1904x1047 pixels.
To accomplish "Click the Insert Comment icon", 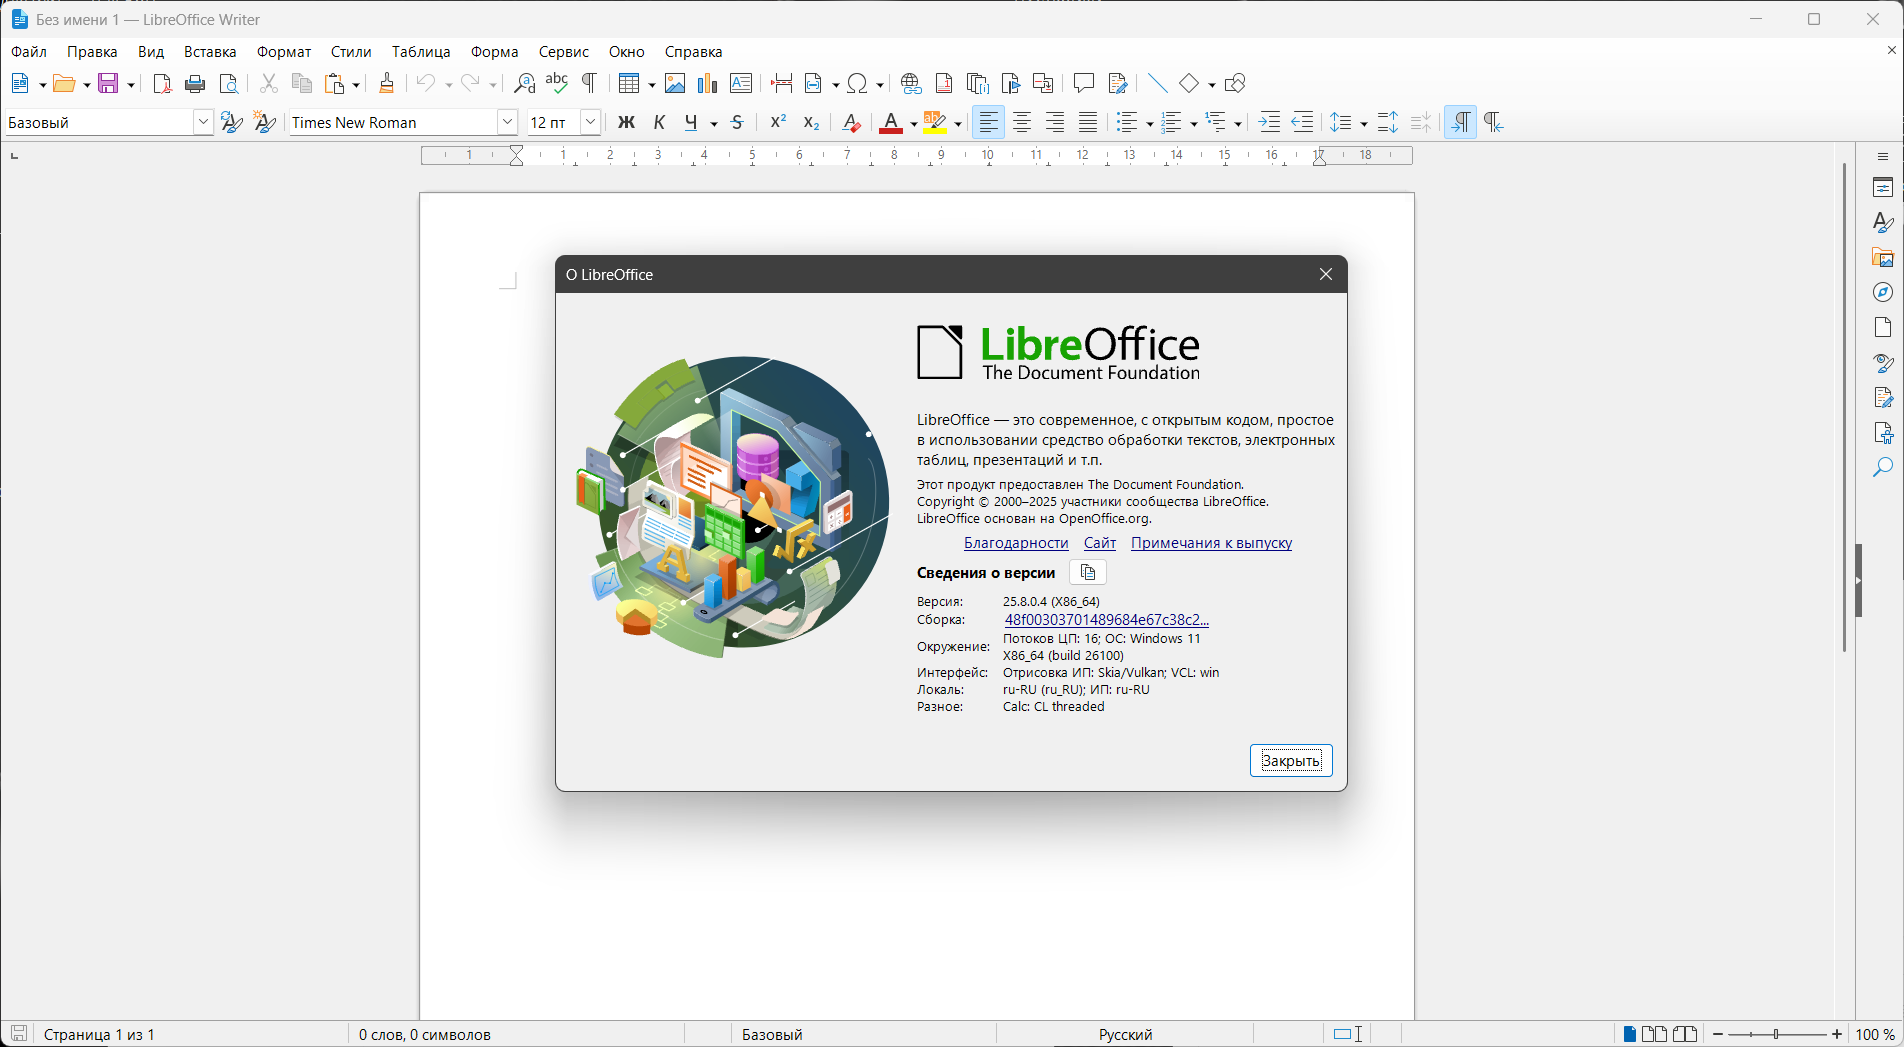I will 1083,83.
